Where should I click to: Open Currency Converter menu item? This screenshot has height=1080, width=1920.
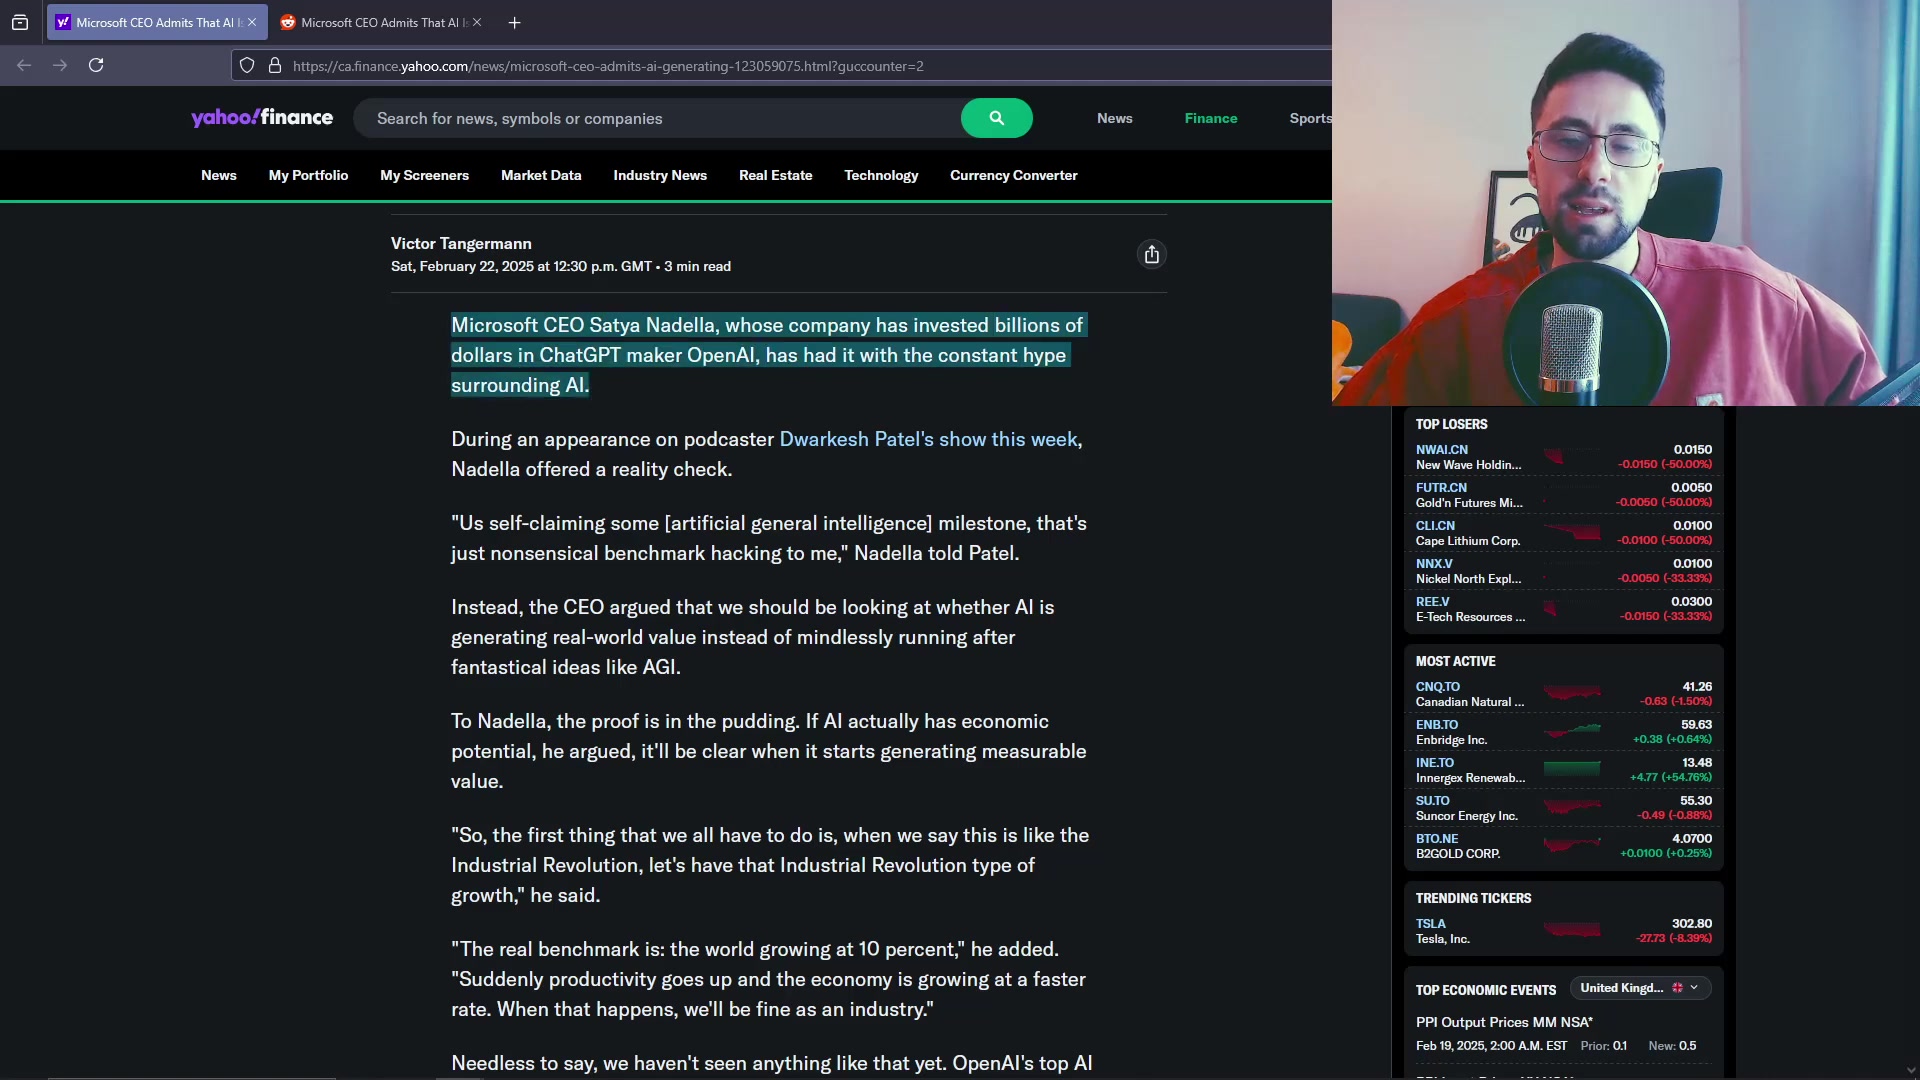tap(1013, 175)
